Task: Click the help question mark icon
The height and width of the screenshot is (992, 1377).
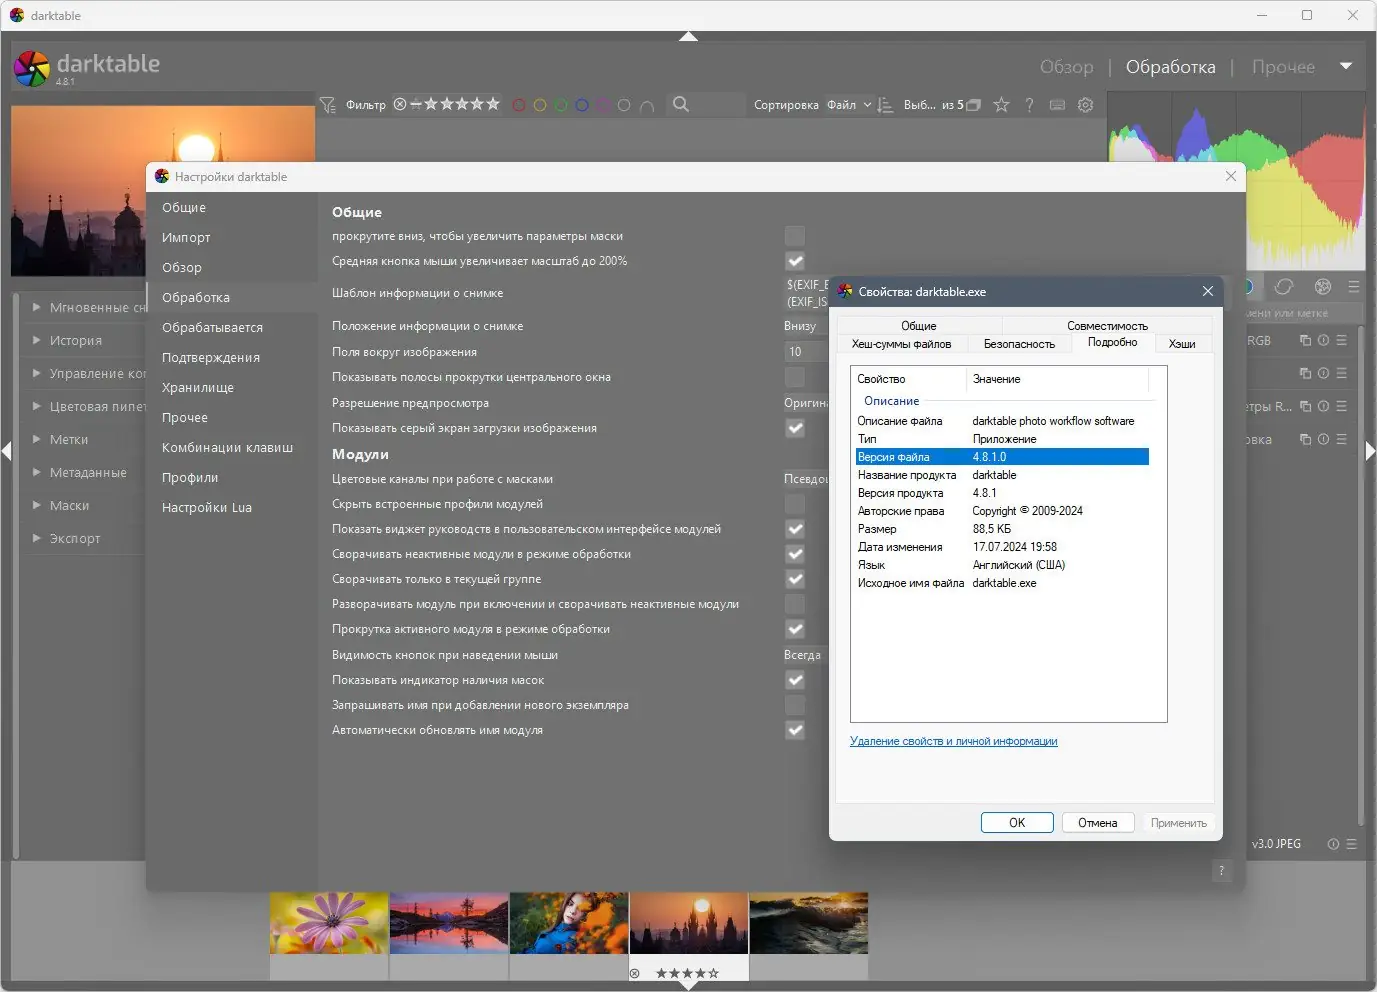Action: pyautogui.click(x=1029, y=104)
